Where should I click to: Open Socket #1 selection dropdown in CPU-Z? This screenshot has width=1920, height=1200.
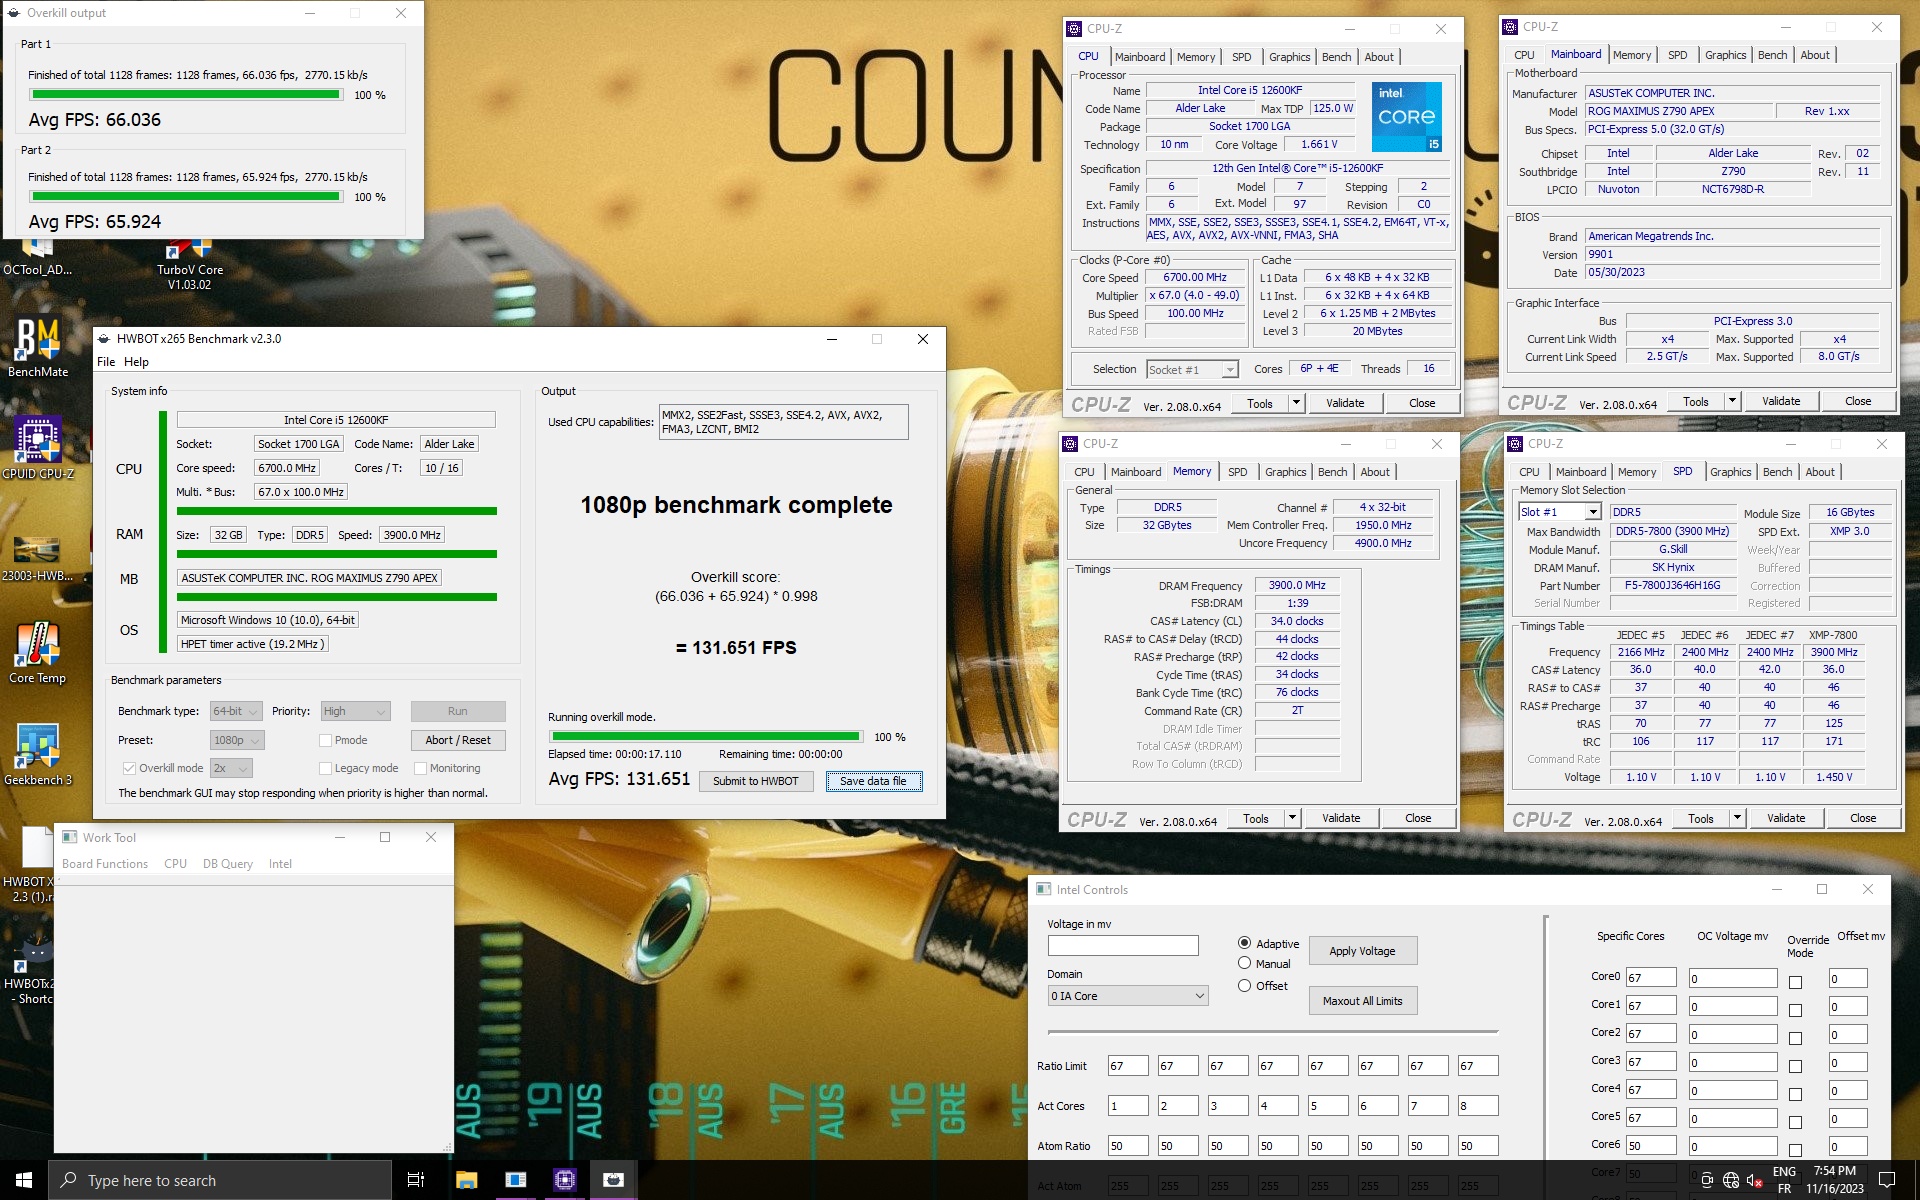pyautogui.click(x=1193, y=370)
